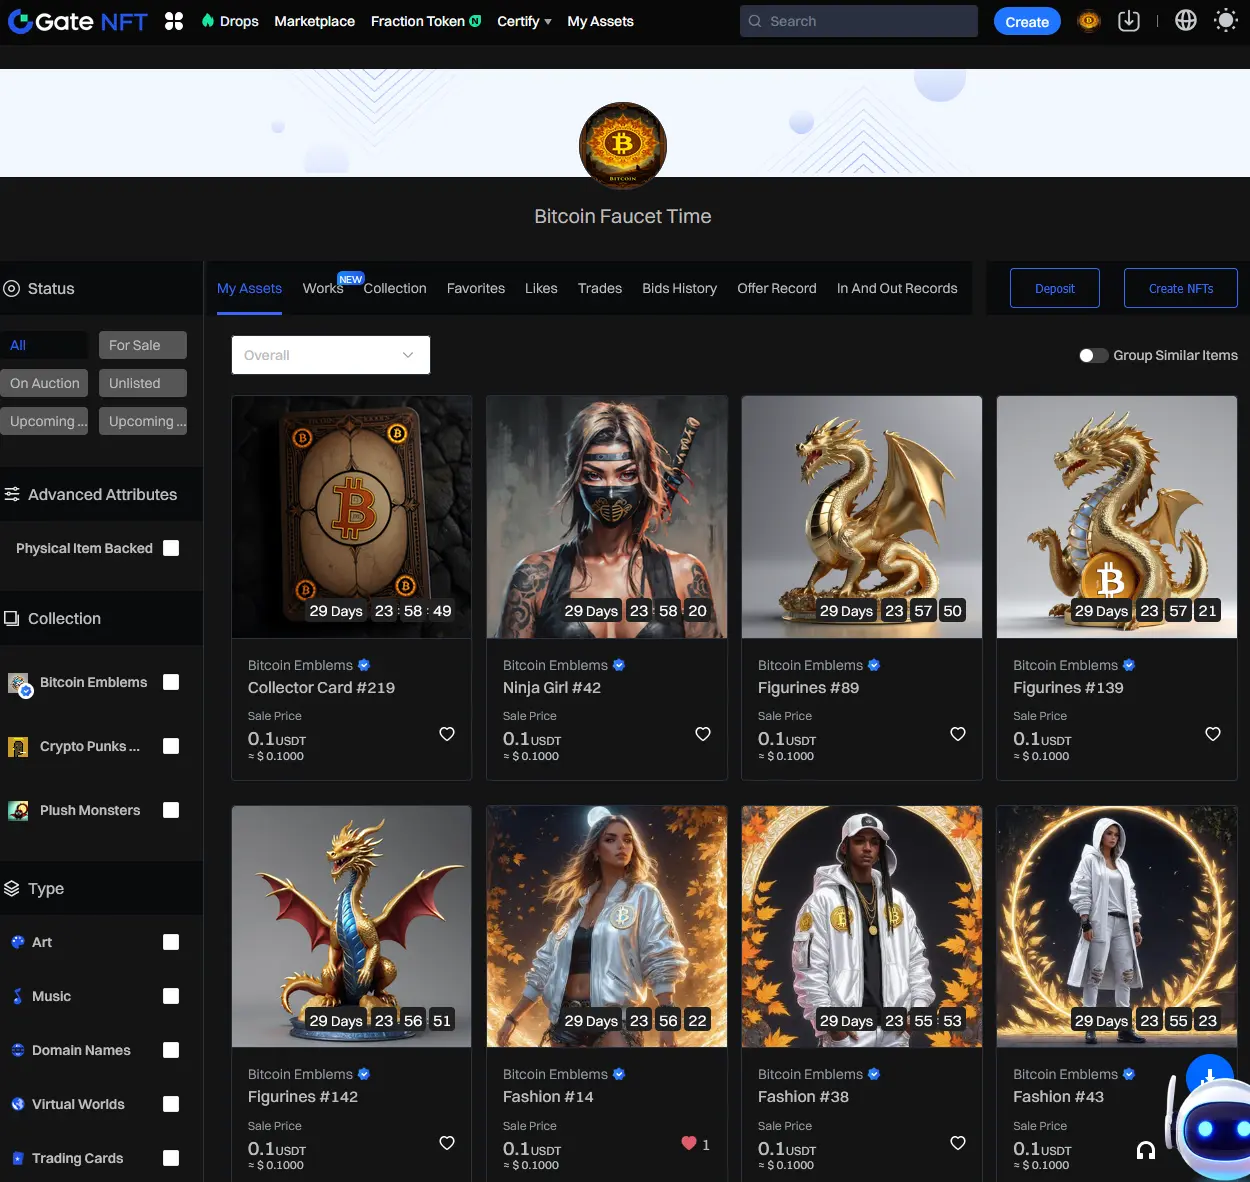Image resolution: width=1250 pixels, height=1182 pixels.
Task: Open My Assets in top navigation
Action: tap(600, 21)
